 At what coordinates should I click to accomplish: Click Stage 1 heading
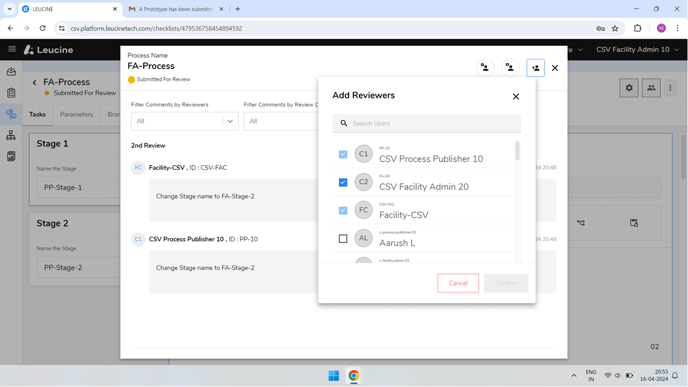pyautogui.click(x=52, y=143)
